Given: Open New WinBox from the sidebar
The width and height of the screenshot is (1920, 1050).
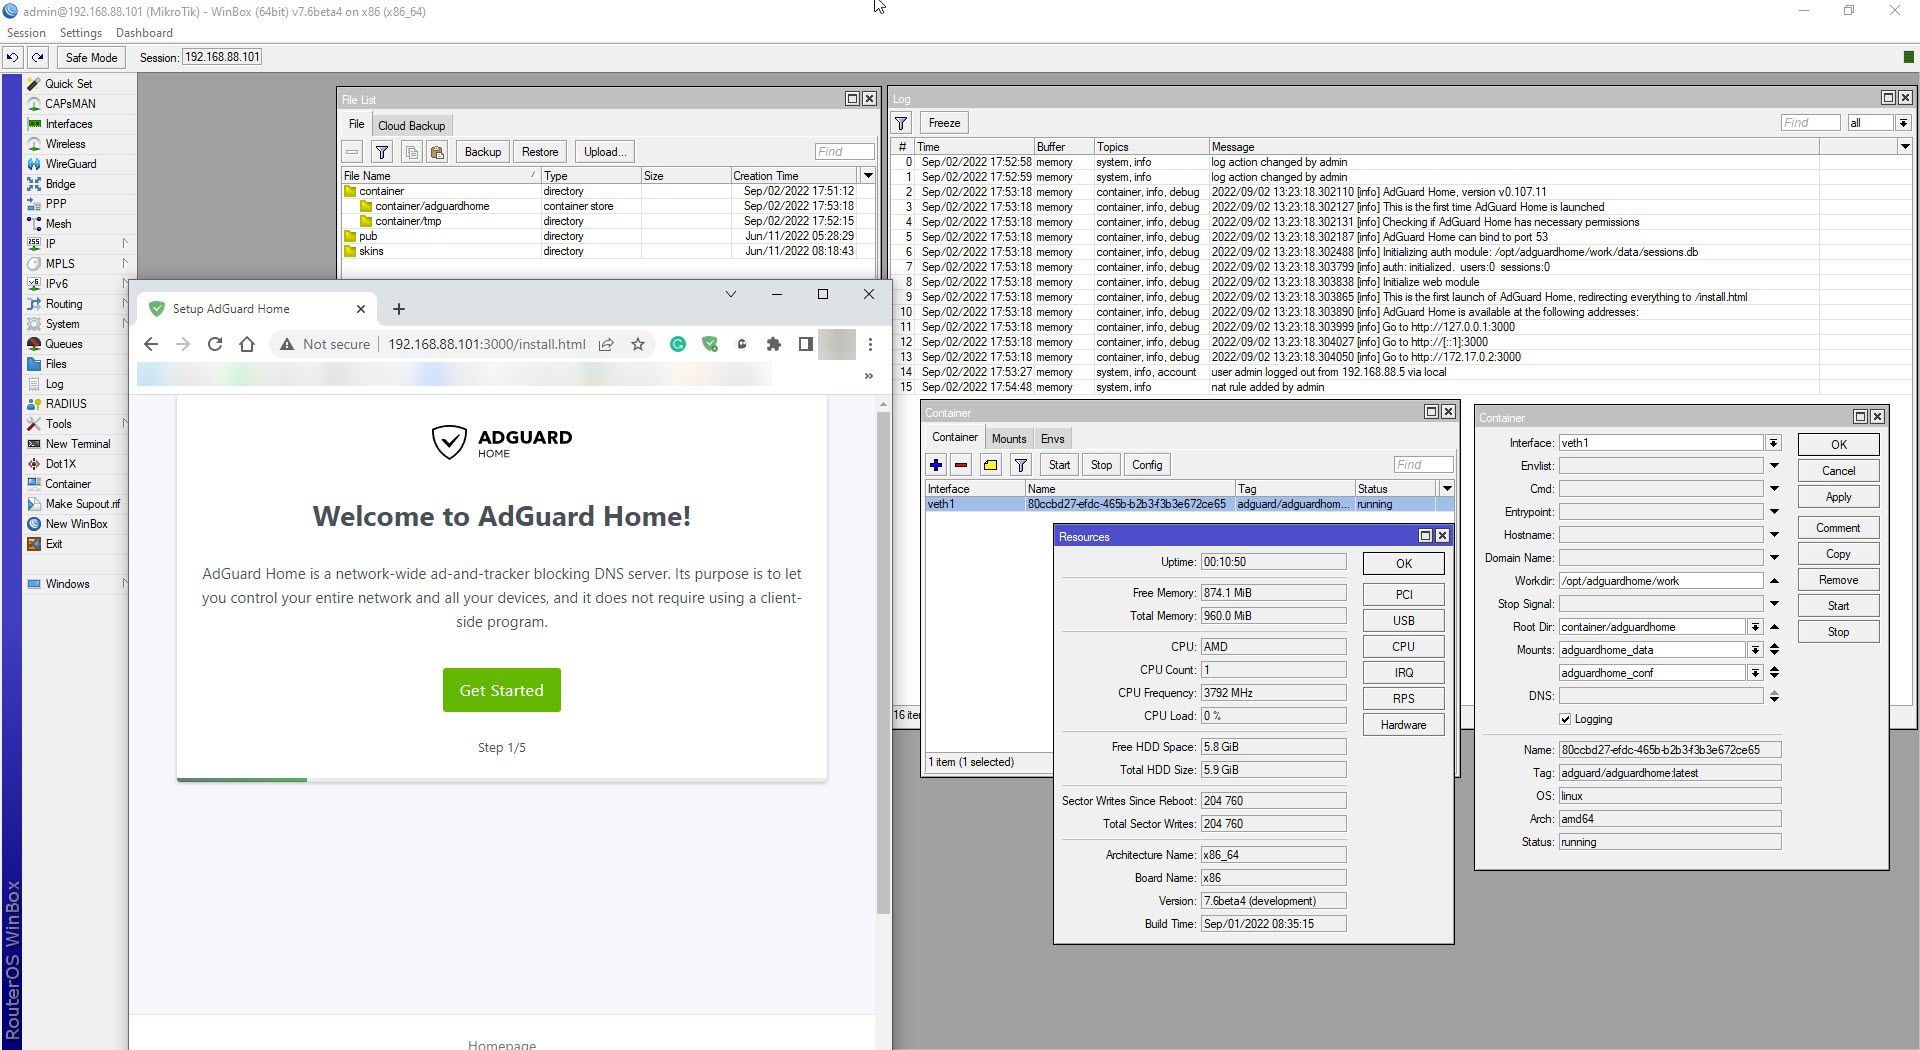Looking at the screenshot, I should click(76, 524).
